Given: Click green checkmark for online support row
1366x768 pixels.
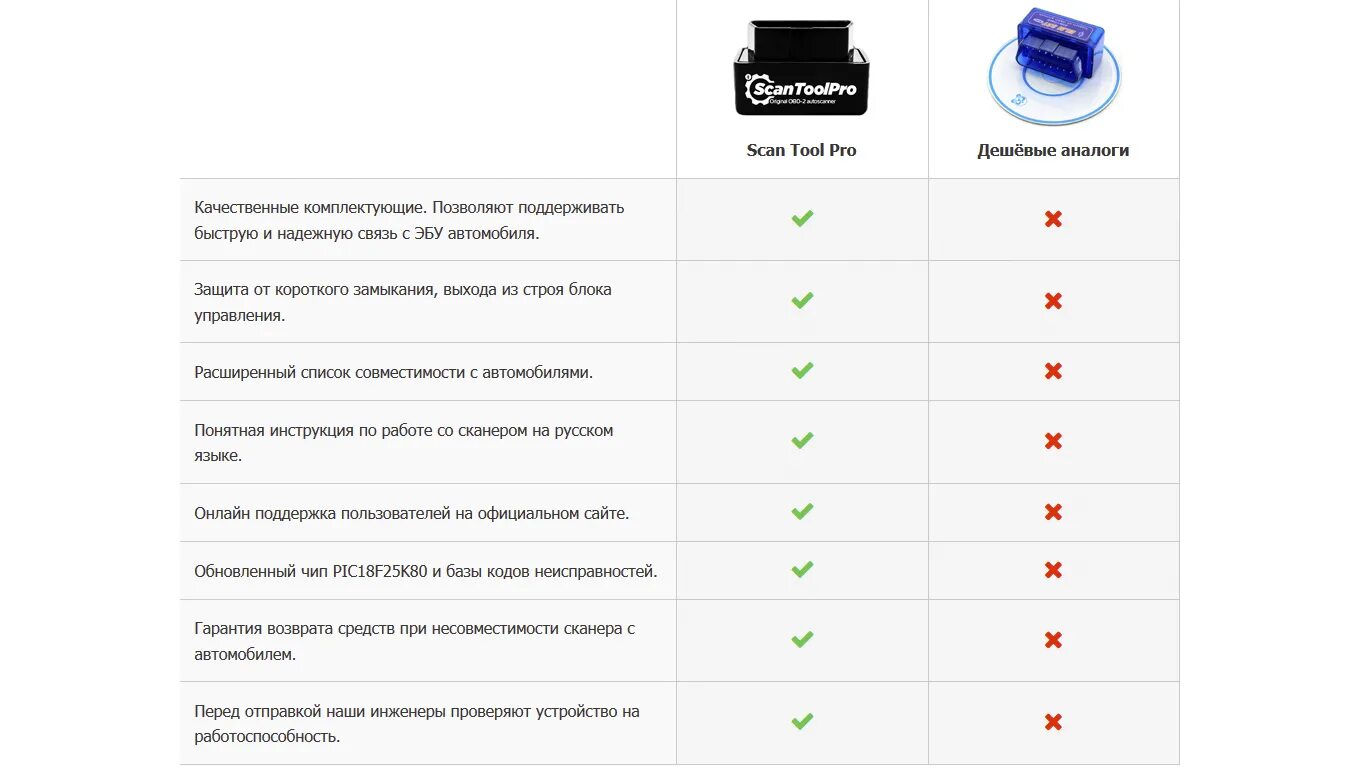Looking at the screenshot, I should pyautogui.click(x=802, y=511).
